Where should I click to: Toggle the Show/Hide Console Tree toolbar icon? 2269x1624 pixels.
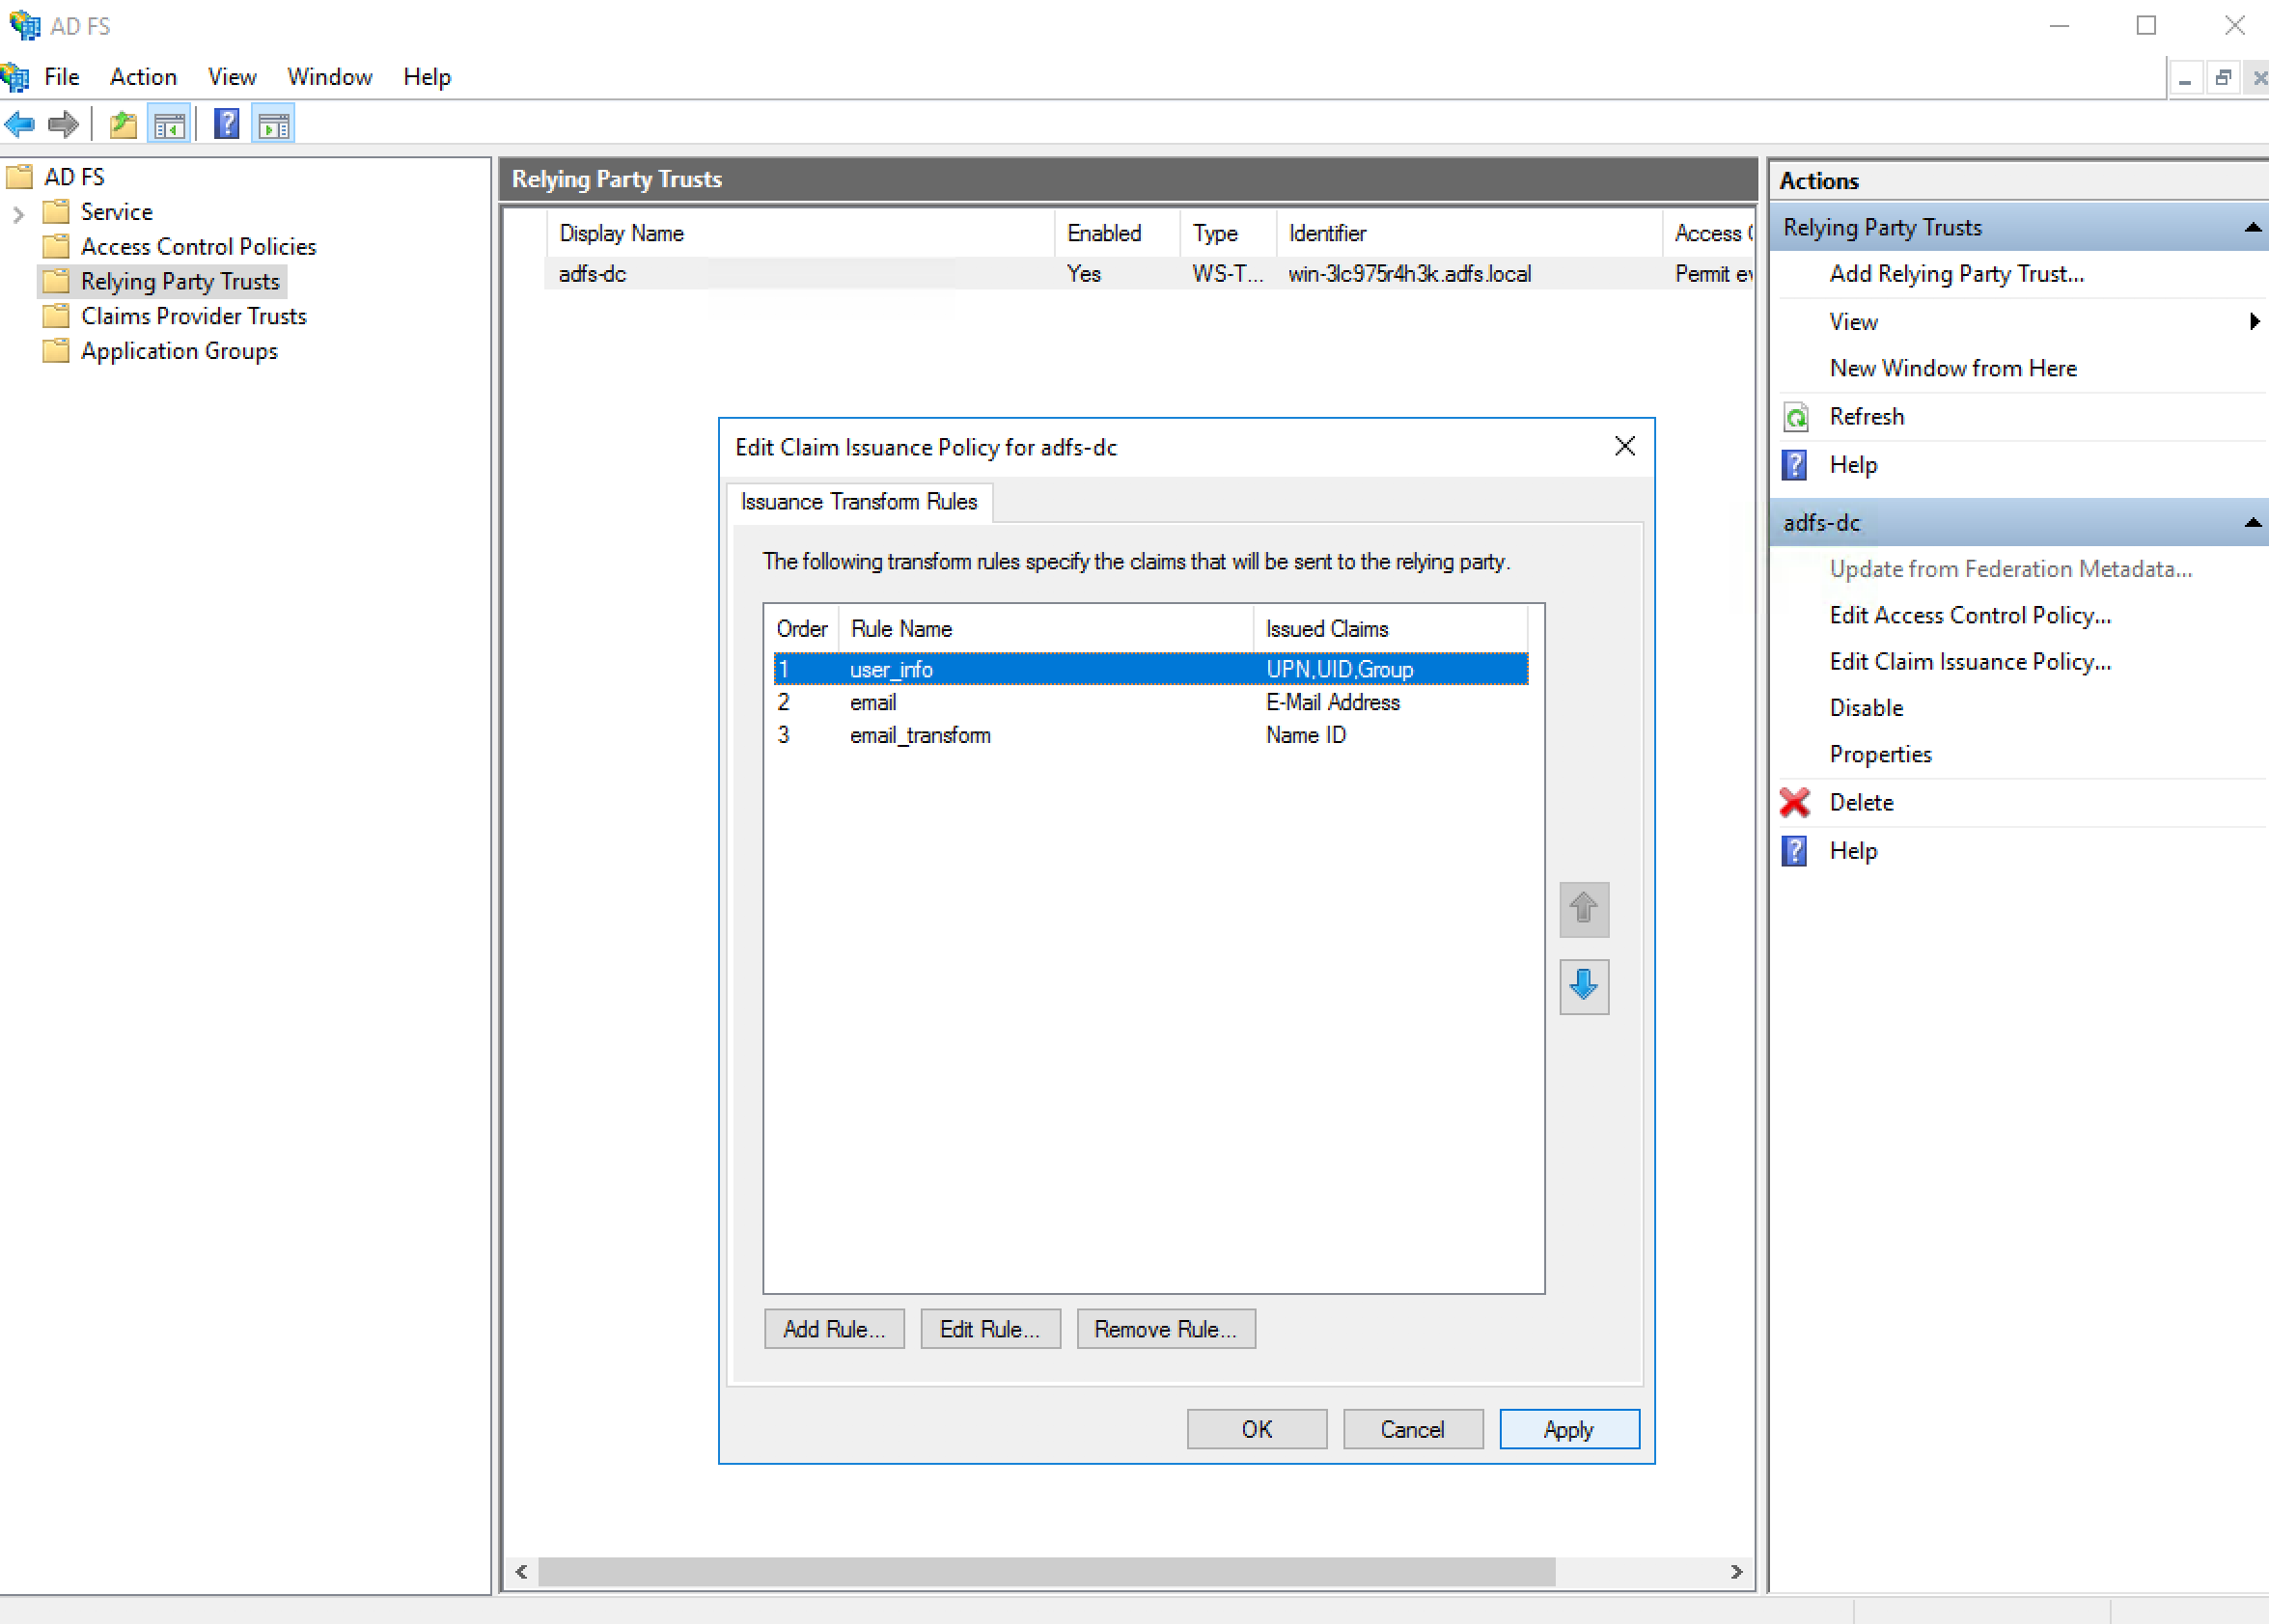[169, 123]
